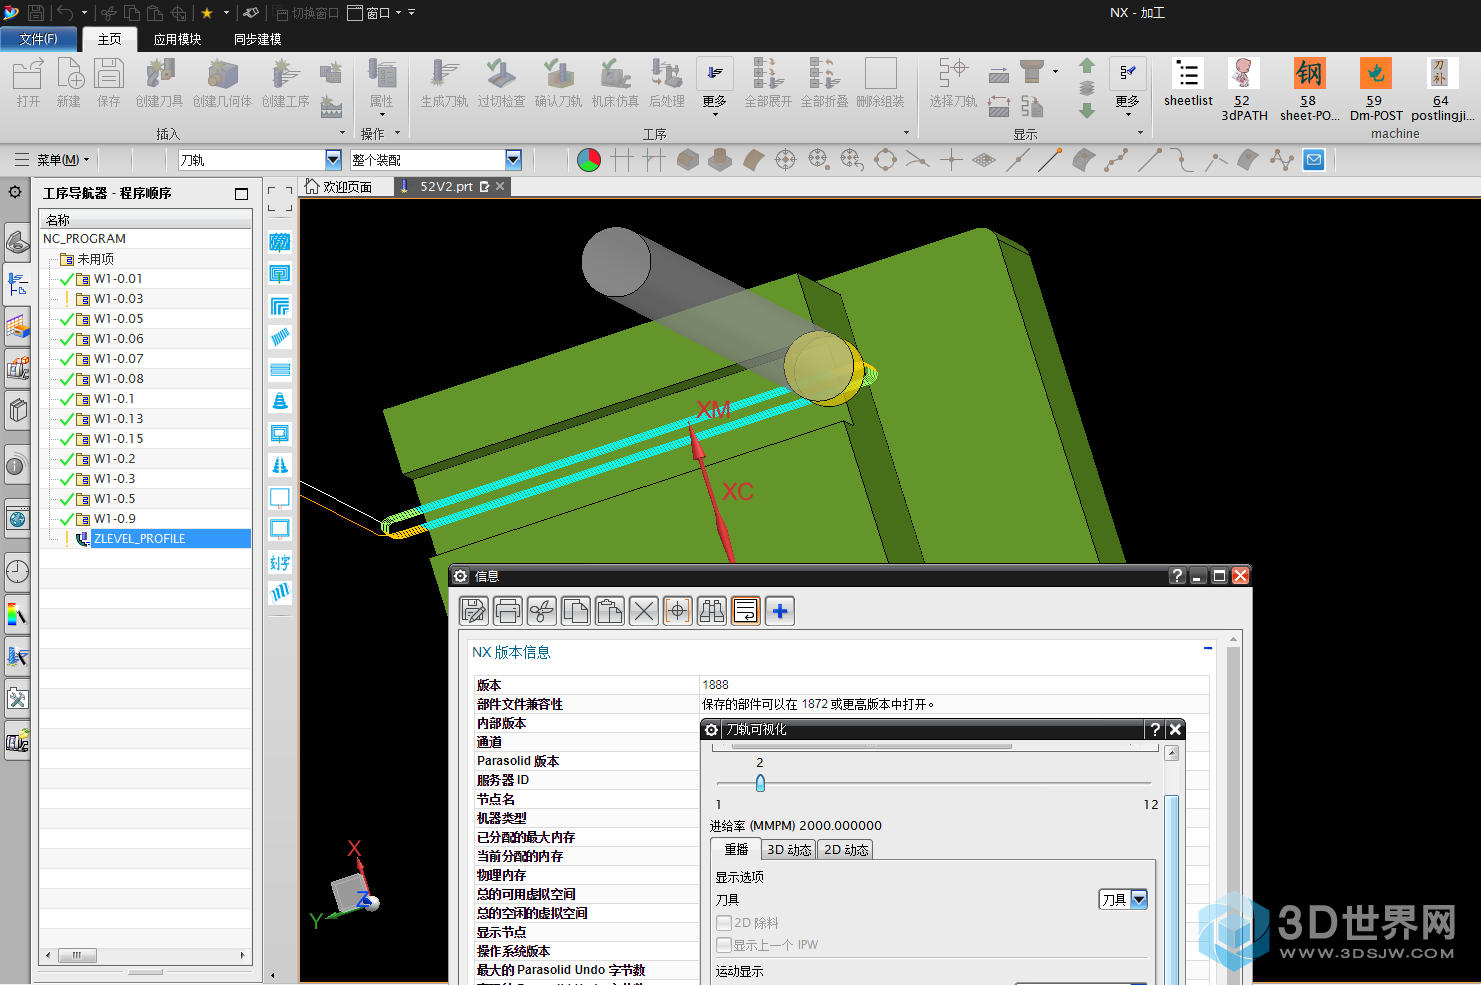Click the 打开 (Open) button

(x=28, y=82)
